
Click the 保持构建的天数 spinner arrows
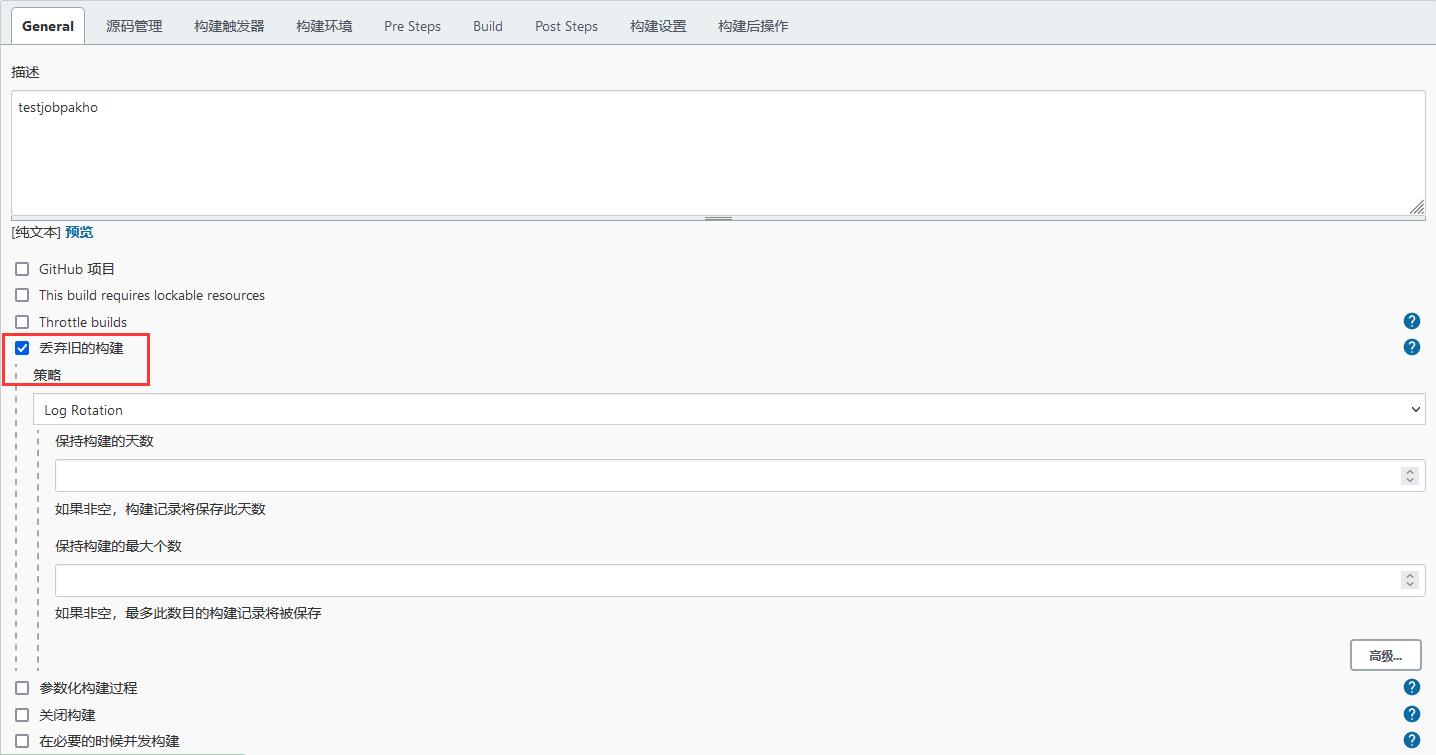point(1410,476)
